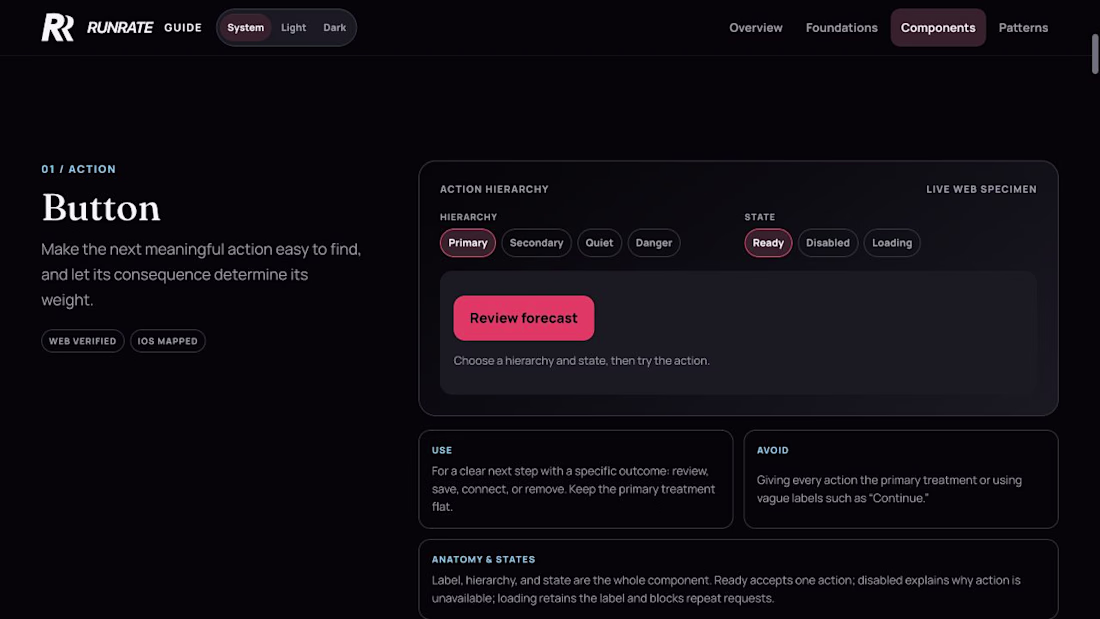Click the 'LIVE WEB SPECIMEN' label
Image resolution: width=1100 pixels, height=619 pixels.
[x=981, y=189]
